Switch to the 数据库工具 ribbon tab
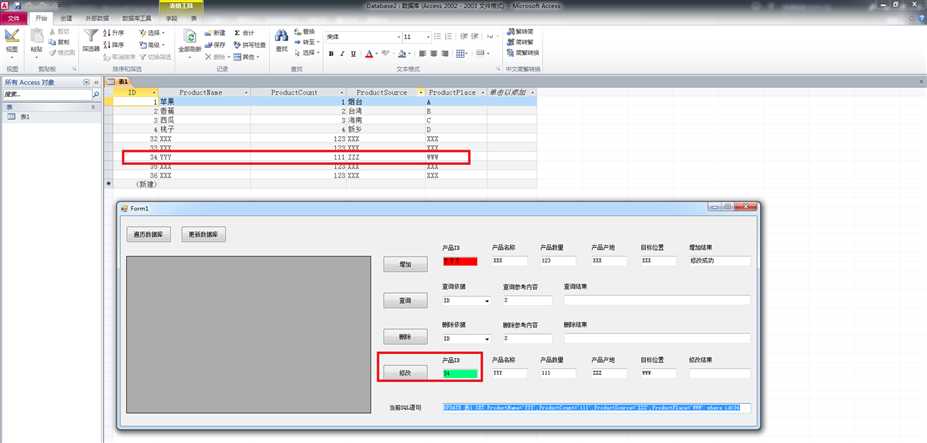Viewport: 927px width, 443px height. (x=137, y=18)
